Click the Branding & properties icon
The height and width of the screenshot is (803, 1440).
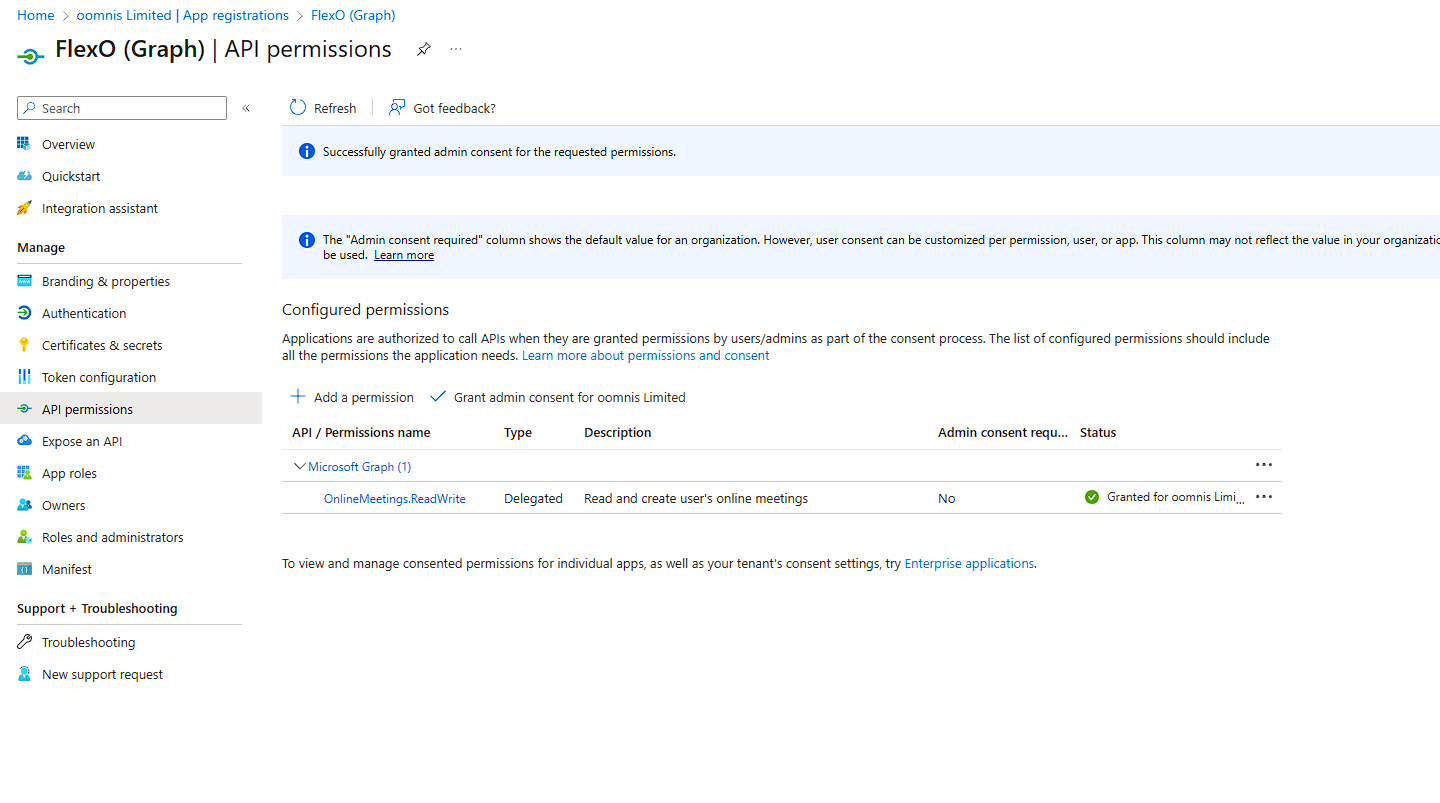tap(25, 281)
